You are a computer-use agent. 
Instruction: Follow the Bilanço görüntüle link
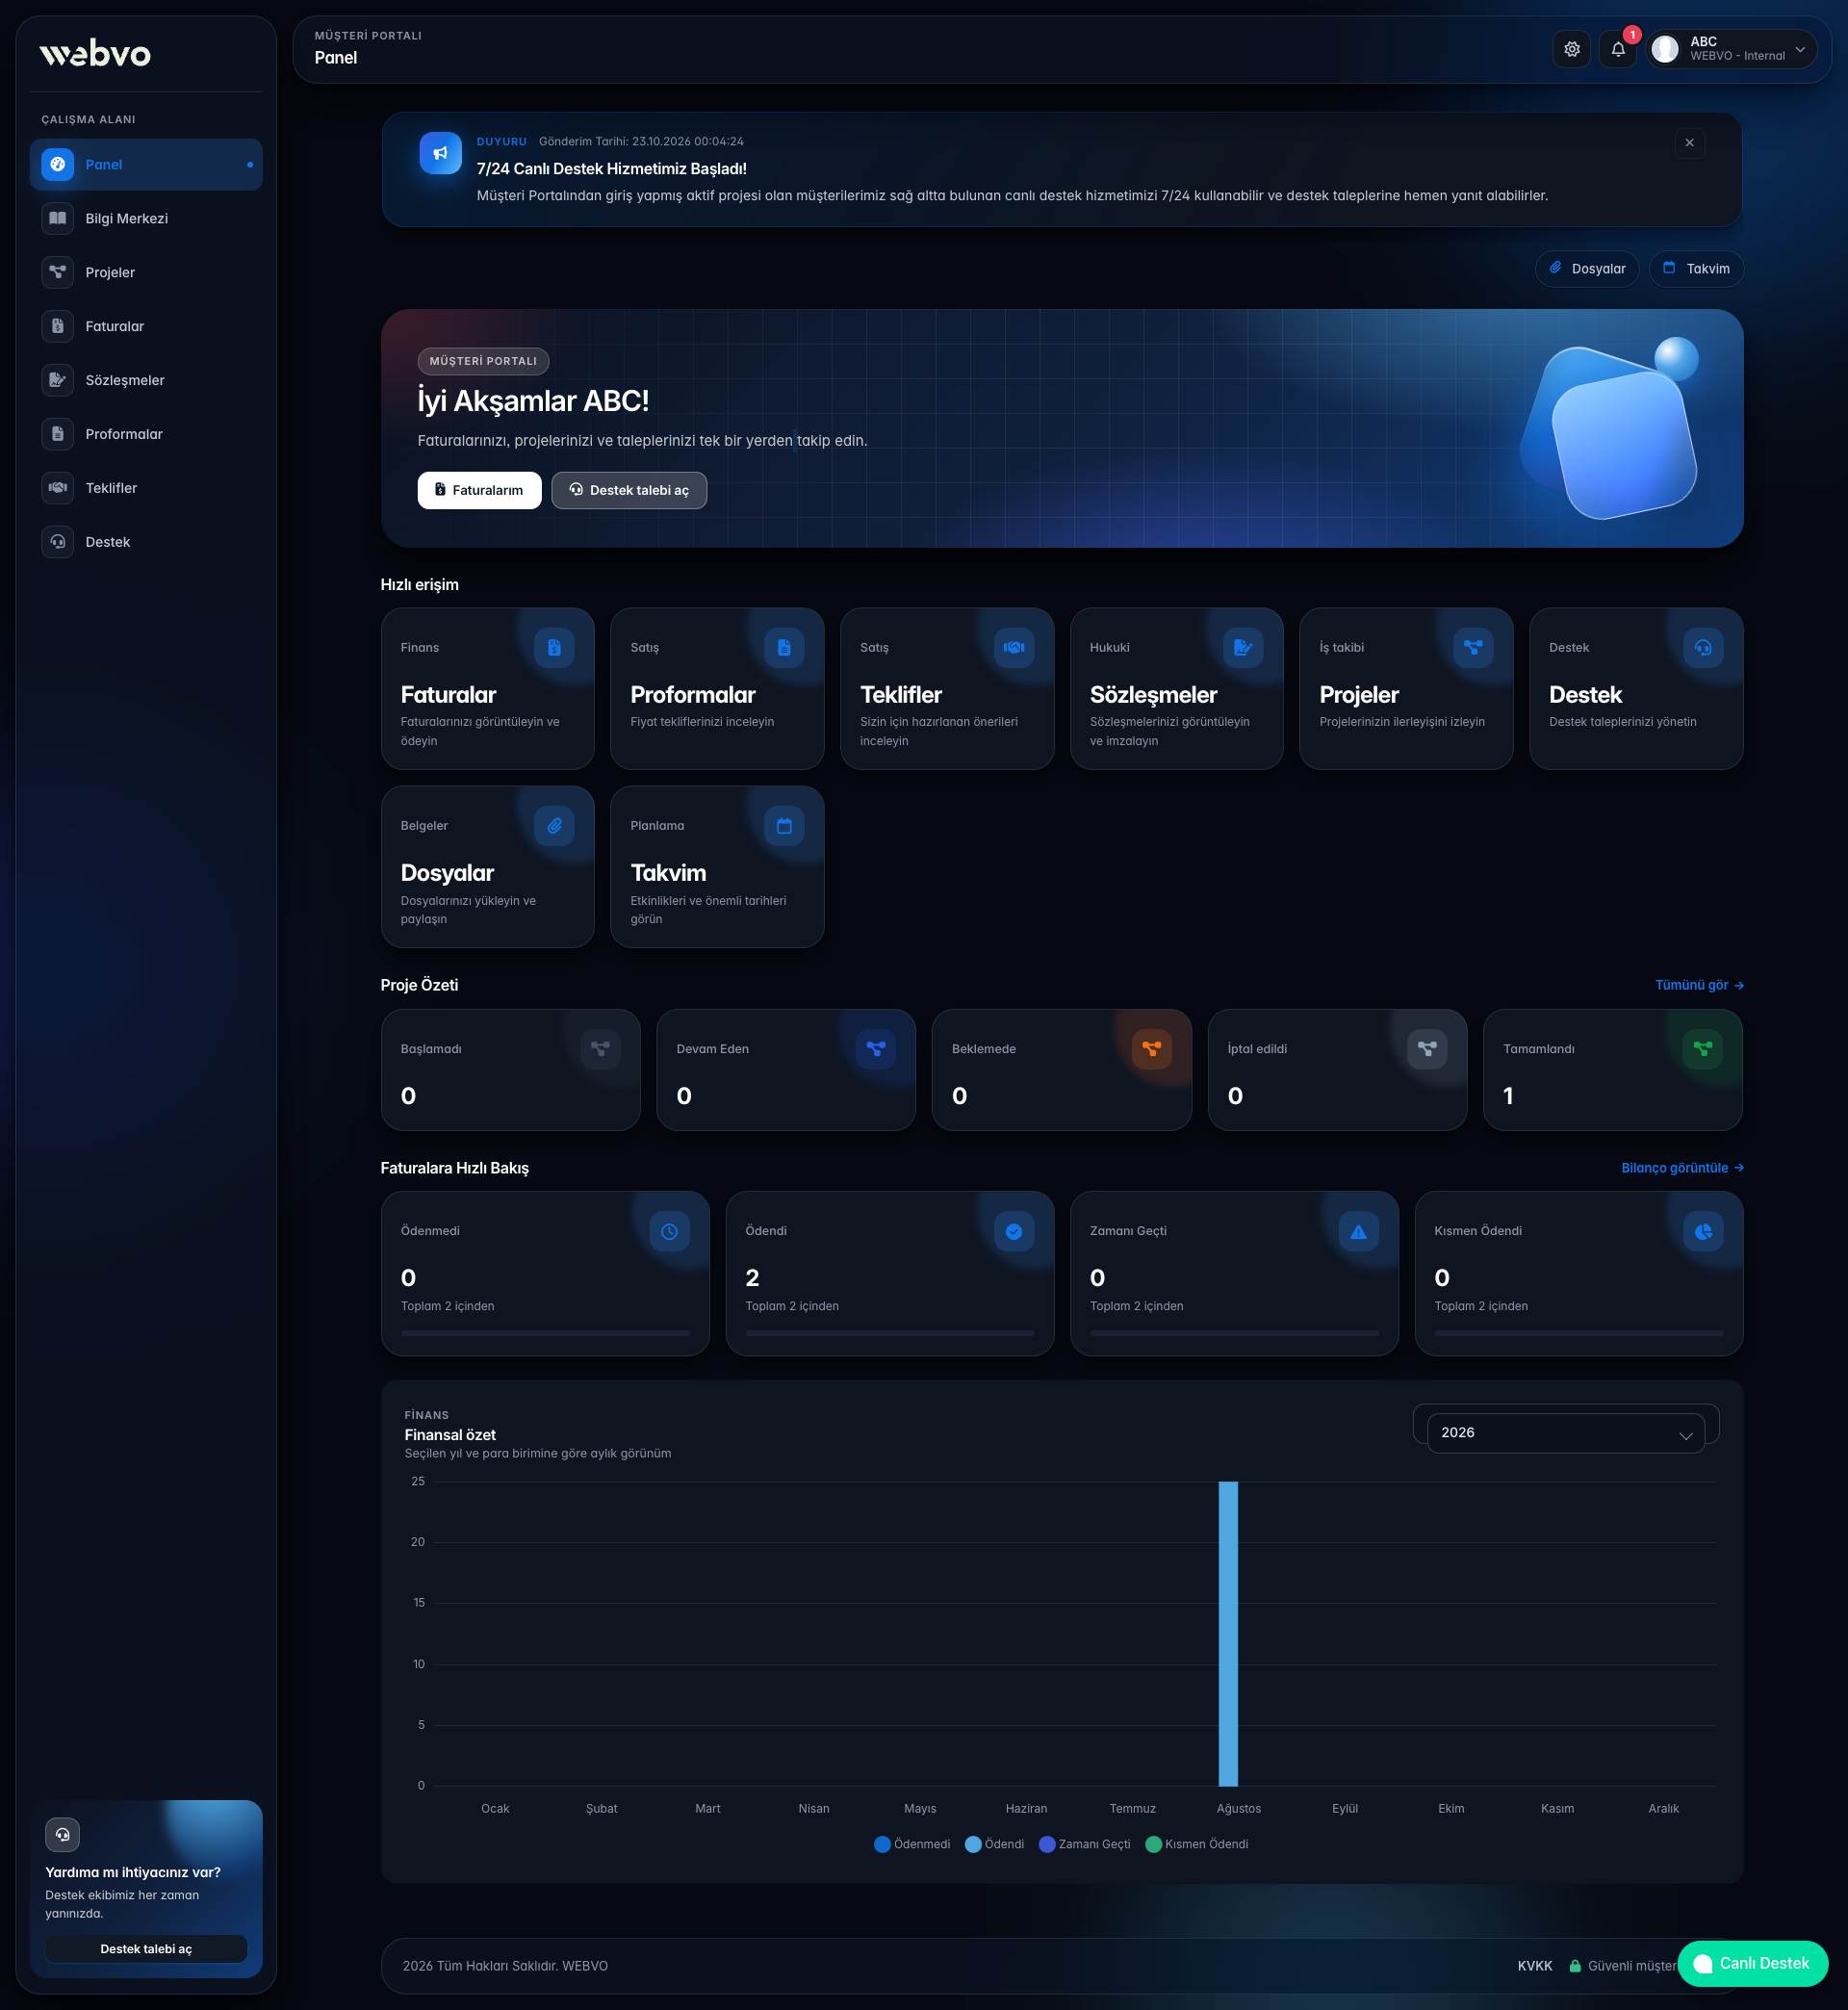(1682, 1168)
